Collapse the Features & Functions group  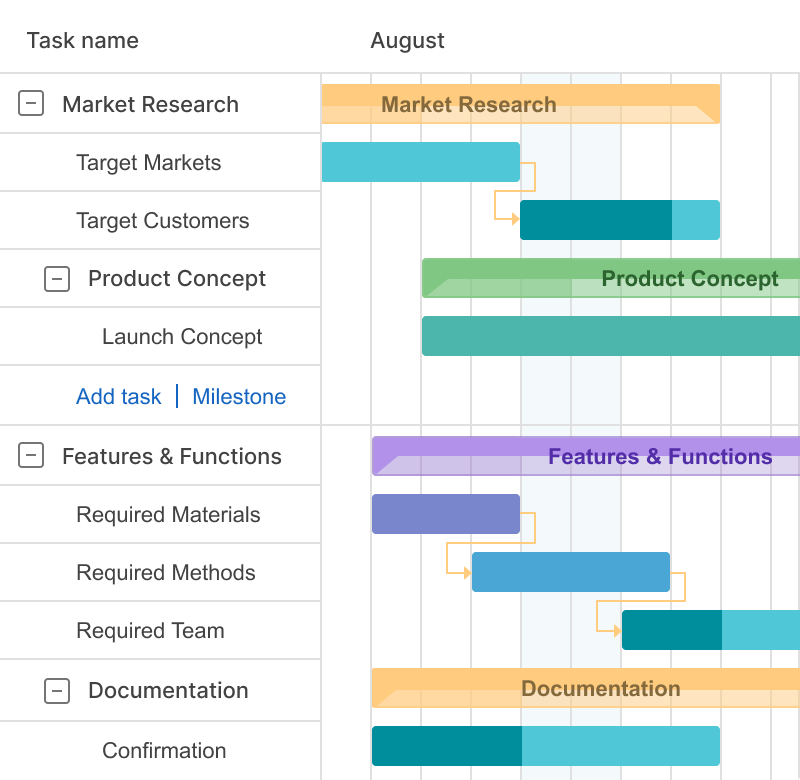click(30, 455)
